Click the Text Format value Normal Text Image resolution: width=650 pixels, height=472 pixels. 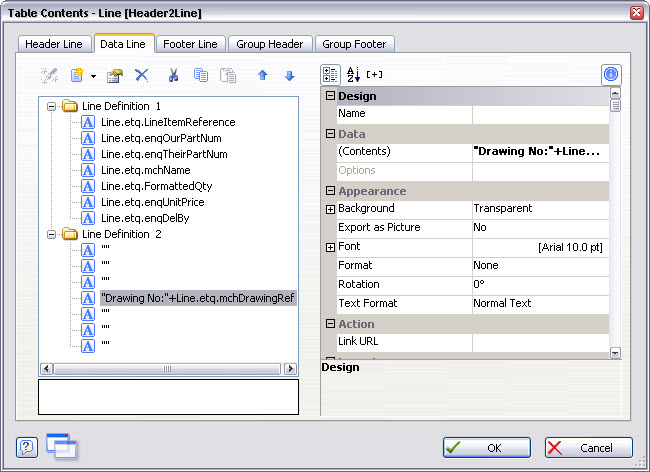pyautogui.click(x=540, y=304)
